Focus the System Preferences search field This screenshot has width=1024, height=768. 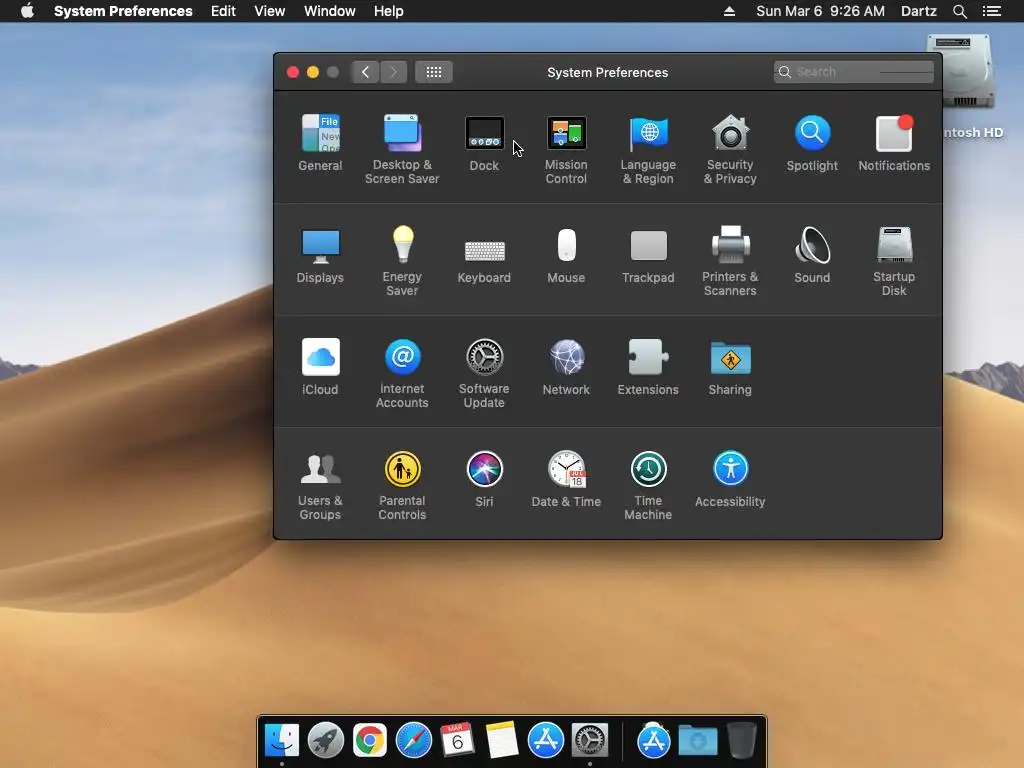854,72
